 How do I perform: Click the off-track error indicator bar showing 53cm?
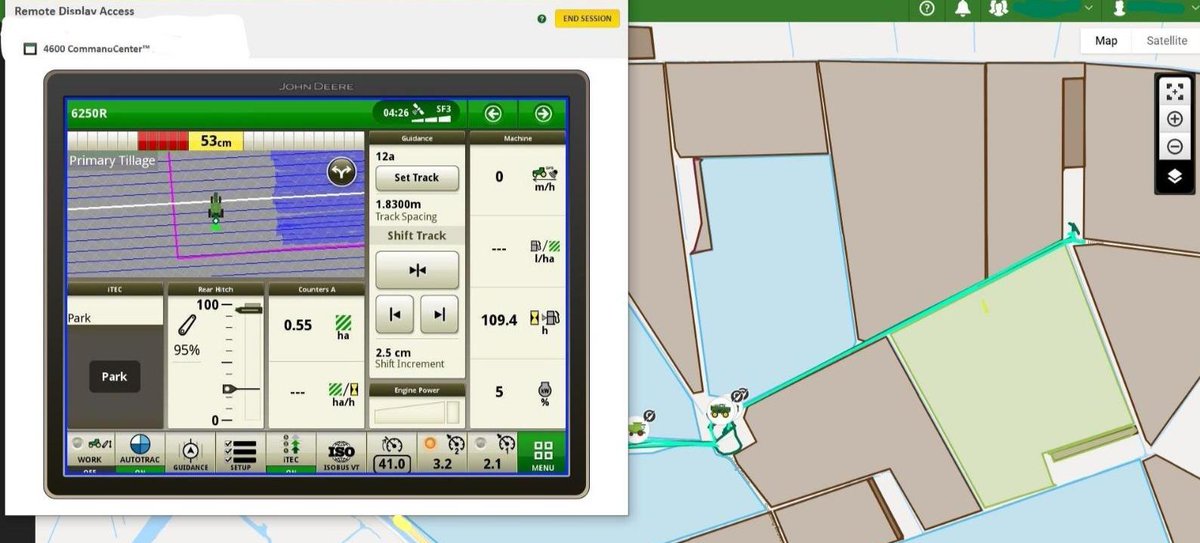(216, 141)
